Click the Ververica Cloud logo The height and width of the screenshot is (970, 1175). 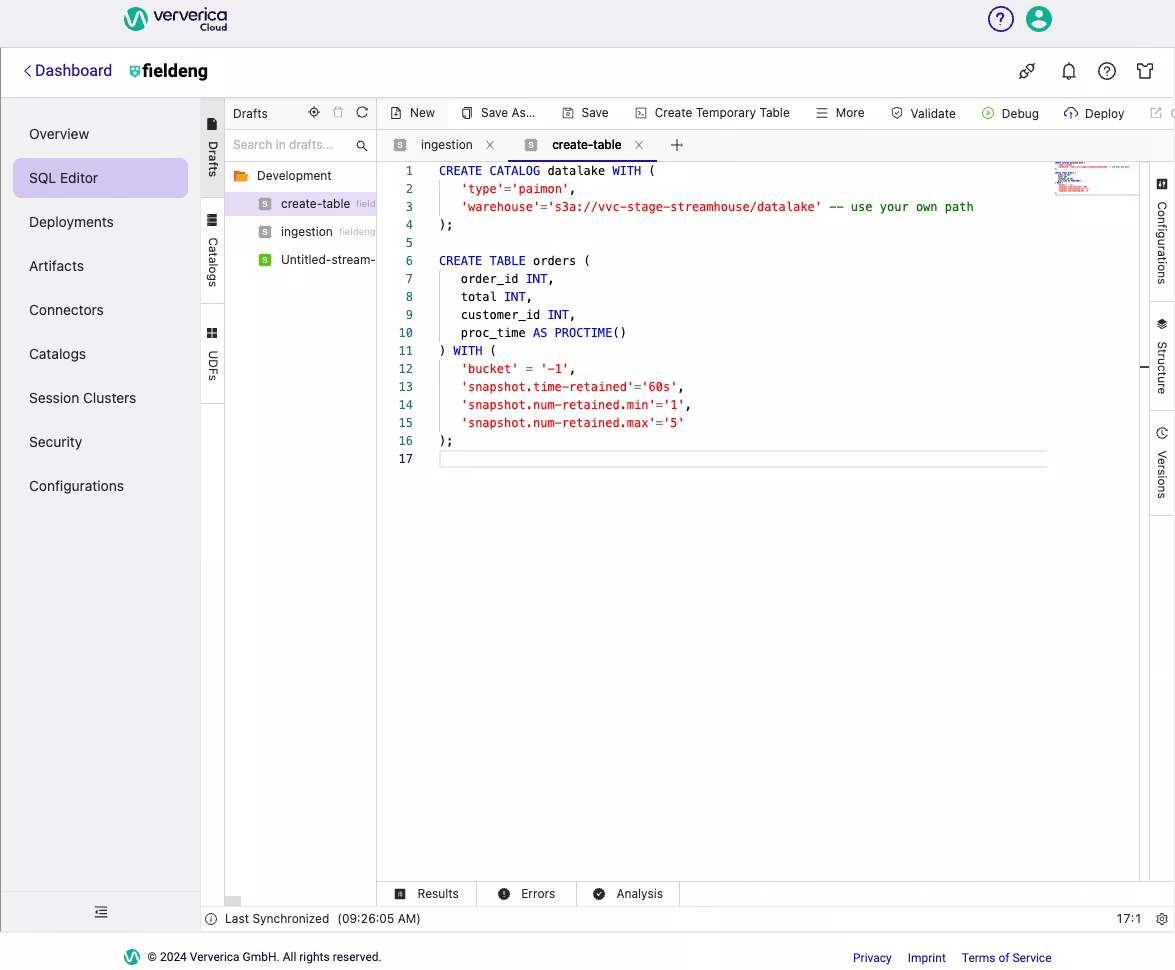pos(175,19)
